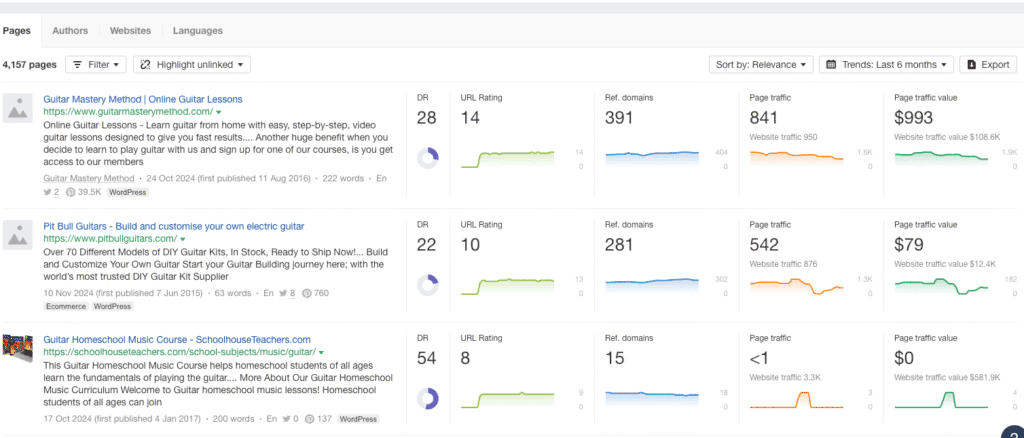Open Guitar Homeschool Music Course title link
Screen dimensions: 1024x438
coord(177,340)
